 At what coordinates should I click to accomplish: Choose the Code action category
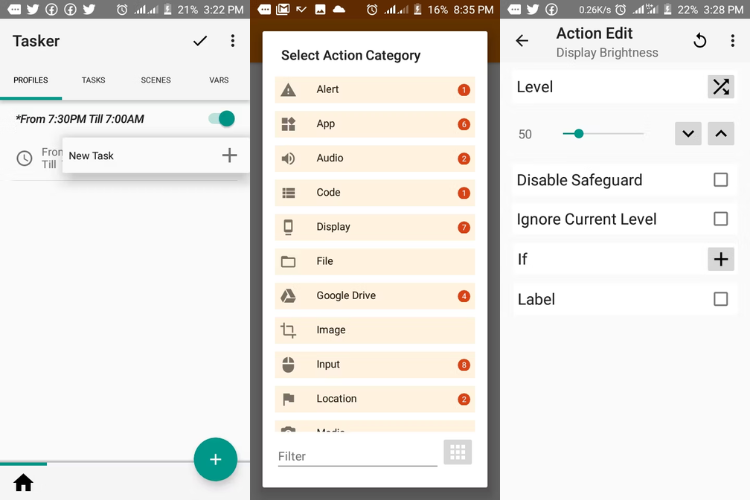click(x=375, y=193)
